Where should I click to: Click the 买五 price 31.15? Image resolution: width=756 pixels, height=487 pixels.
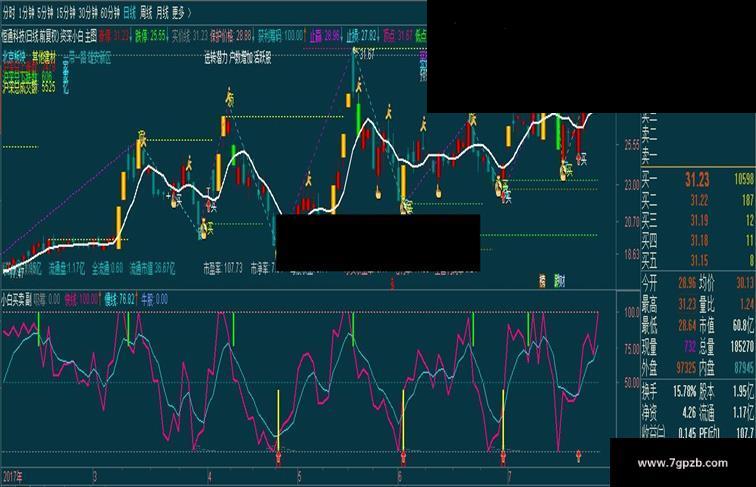point(699,261)
